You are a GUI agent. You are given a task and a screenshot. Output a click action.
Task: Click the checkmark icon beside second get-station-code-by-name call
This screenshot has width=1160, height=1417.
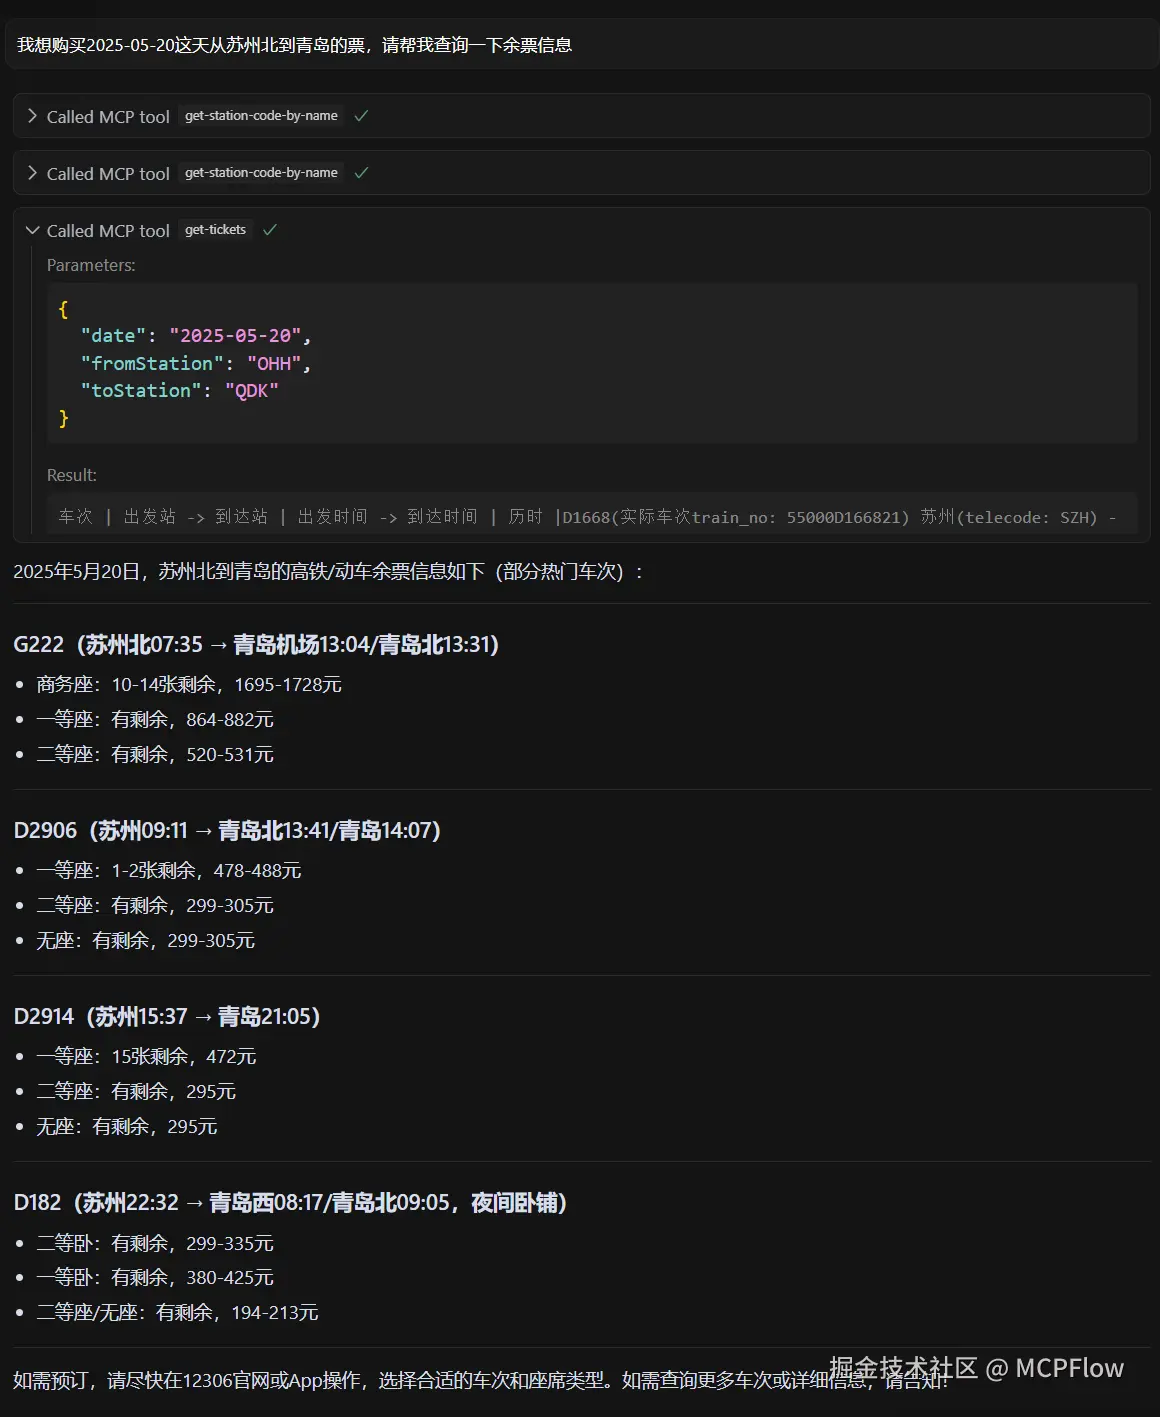click(x=361, y=173)
